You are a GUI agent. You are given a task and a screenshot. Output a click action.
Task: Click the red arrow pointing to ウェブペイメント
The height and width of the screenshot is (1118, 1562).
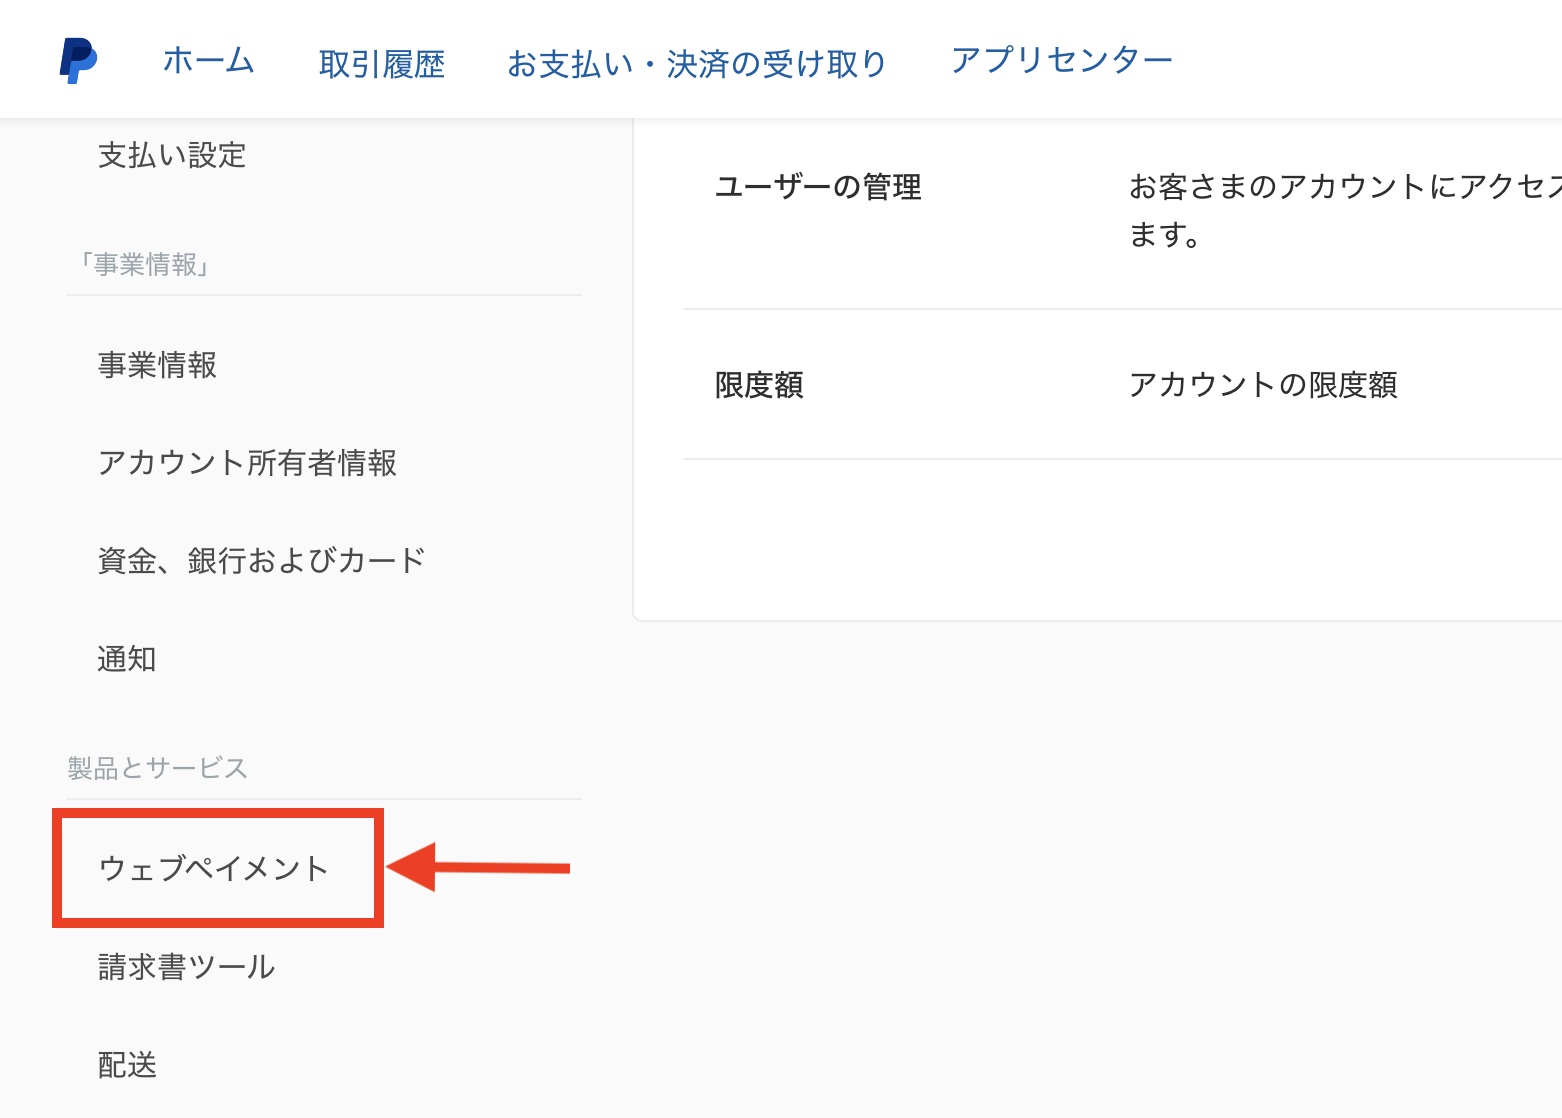click(478, 867)
